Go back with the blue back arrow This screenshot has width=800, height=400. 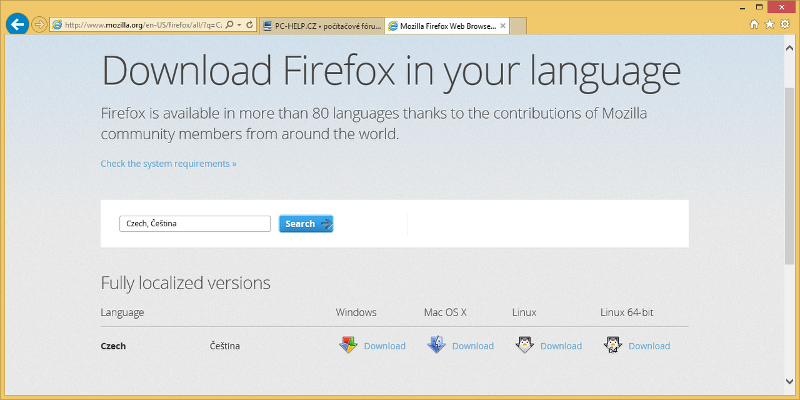(17, 24)
